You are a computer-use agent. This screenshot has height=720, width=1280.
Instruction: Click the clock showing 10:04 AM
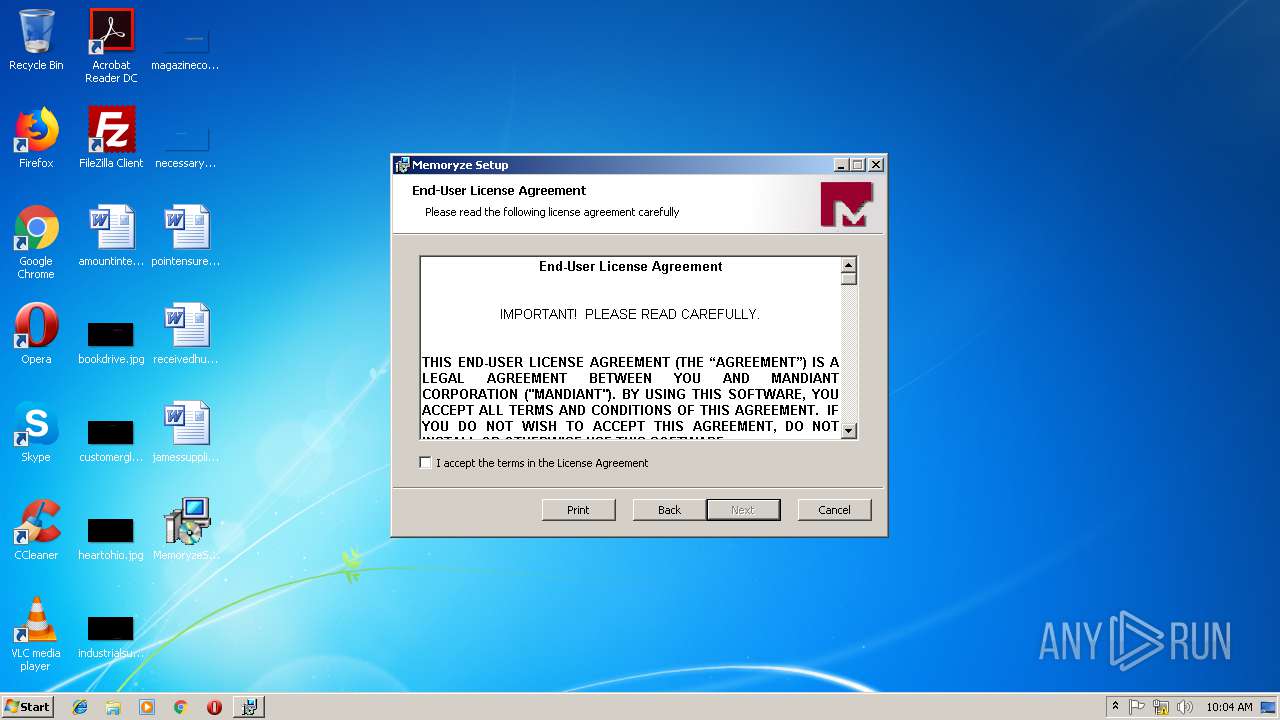(x=1229, y=707)
